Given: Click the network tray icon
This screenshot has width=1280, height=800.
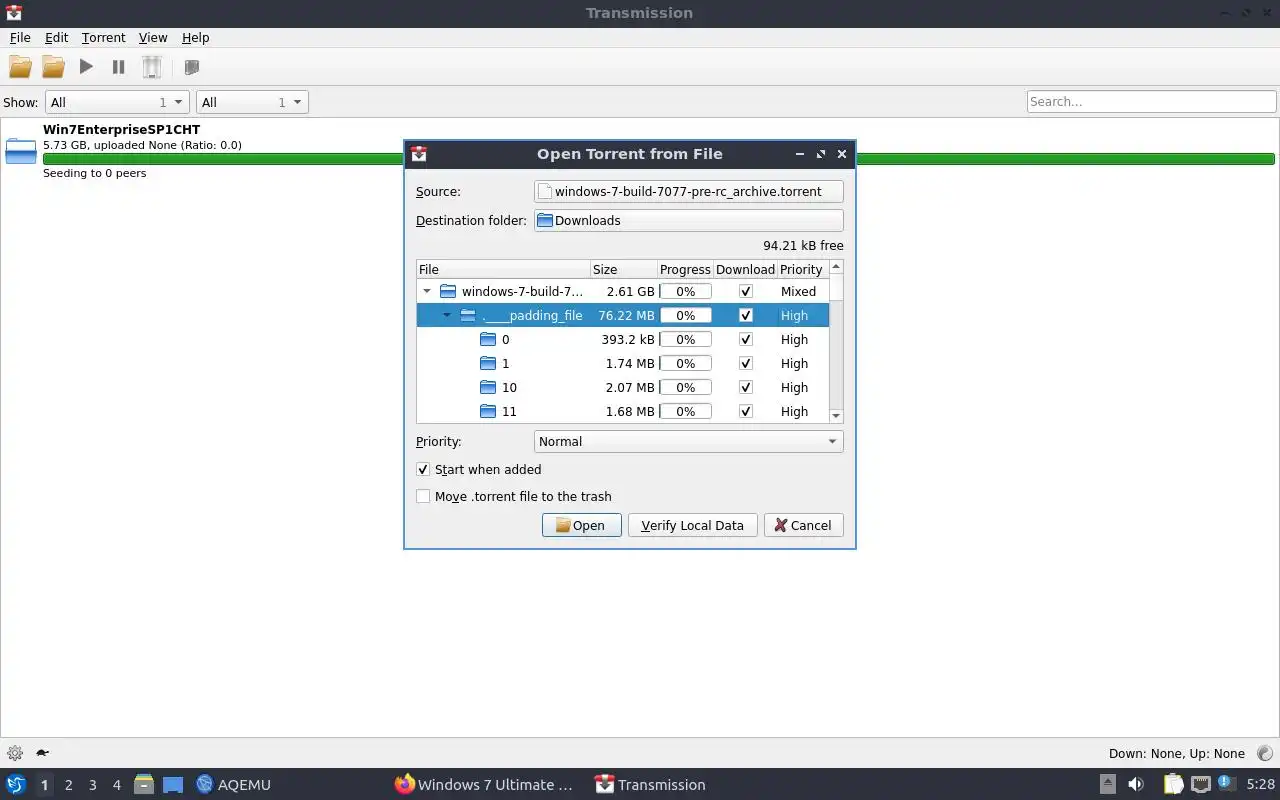Looking at the screenshot, I should (1201, 784).
